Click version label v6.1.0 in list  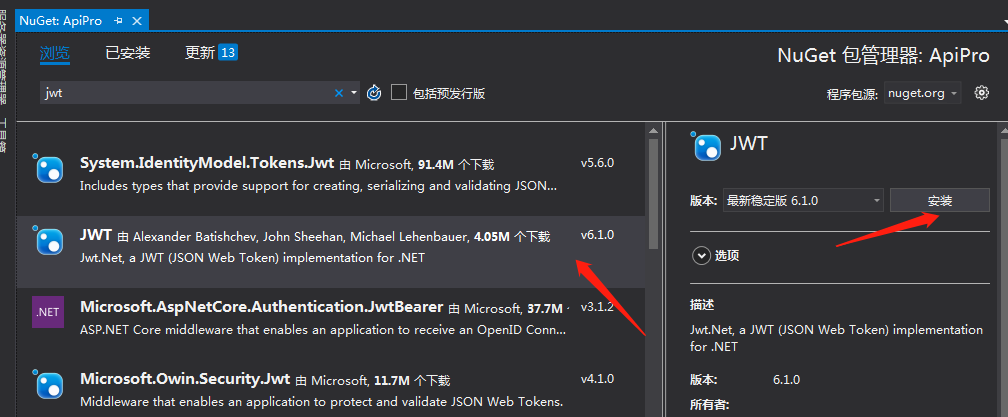597,235
